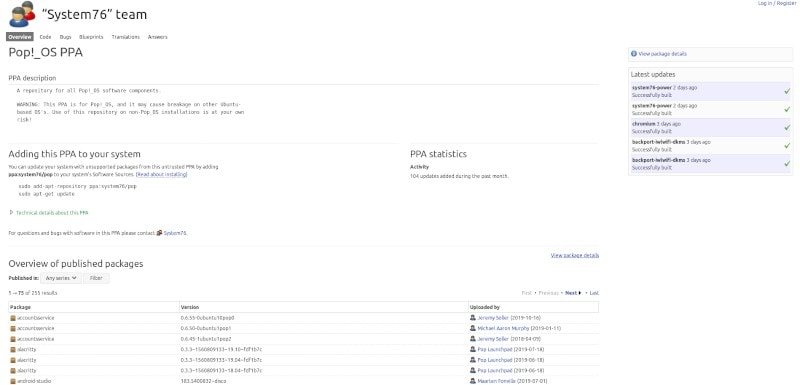Open View package details link above packages table
This screenshot has height=385, width=800.
coord(574,255)
